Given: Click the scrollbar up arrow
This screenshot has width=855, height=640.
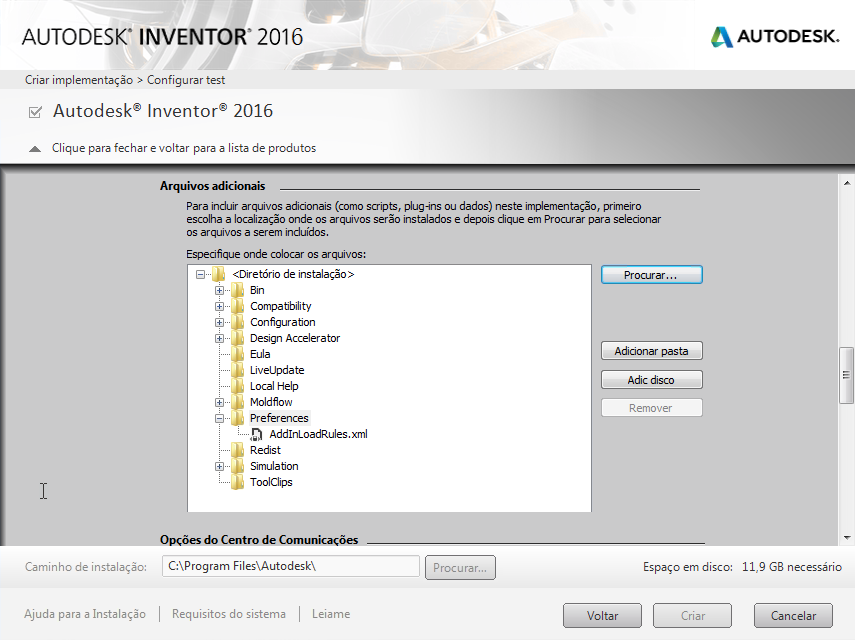Looking at the screenshot, I should point(846,183).
